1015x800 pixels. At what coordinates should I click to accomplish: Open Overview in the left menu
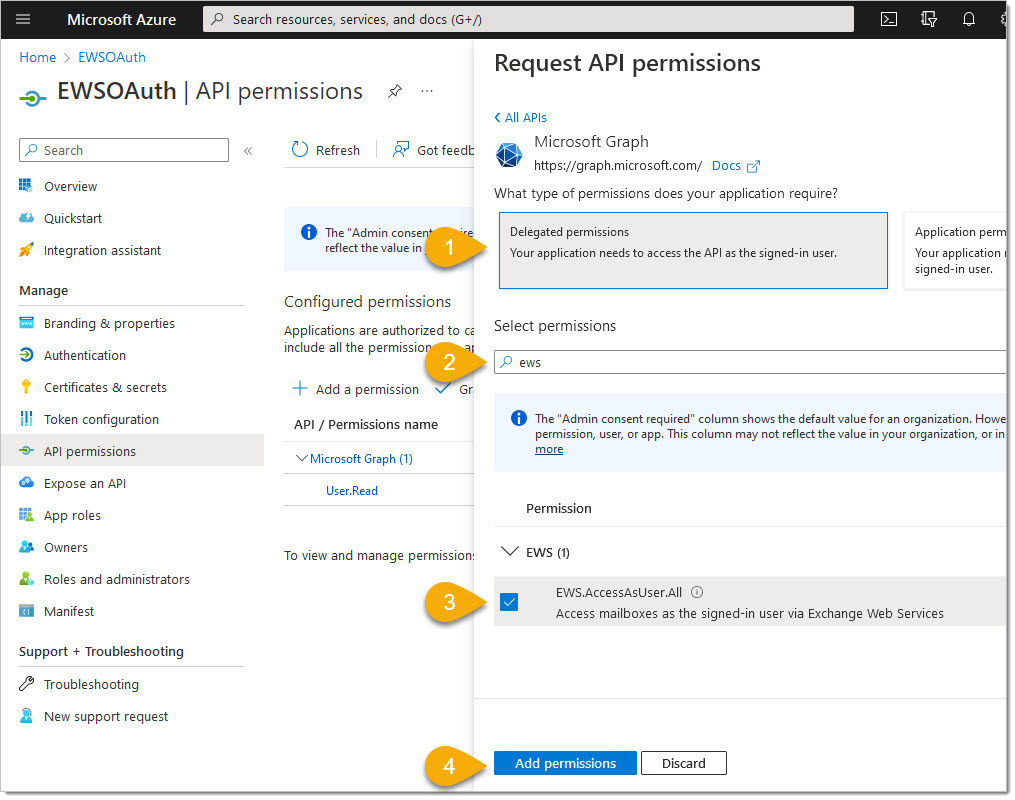tap(71, 187)
